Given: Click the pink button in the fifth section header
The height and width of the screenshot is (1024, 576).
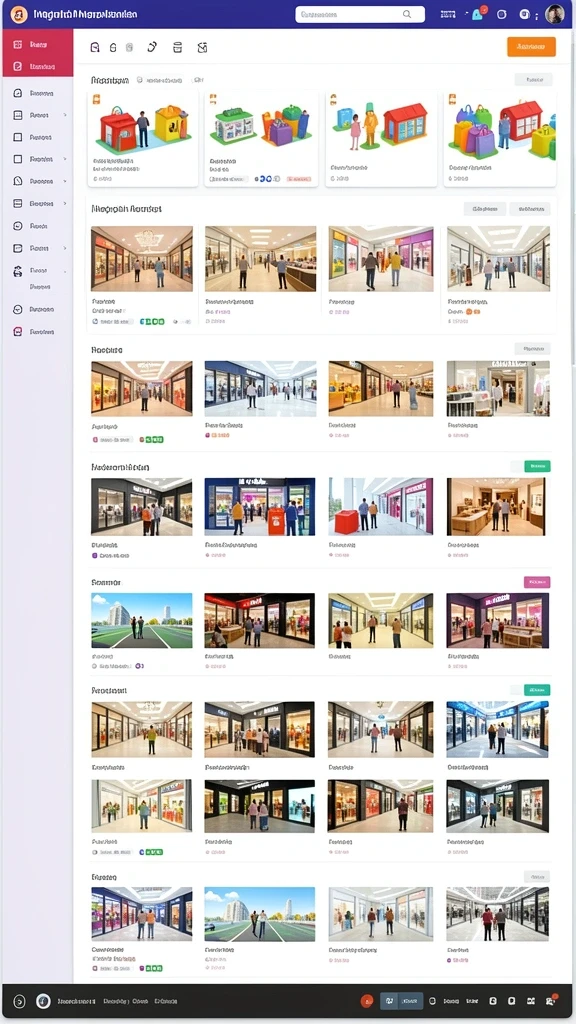Looking at the screenshot, I should (537, 582).
